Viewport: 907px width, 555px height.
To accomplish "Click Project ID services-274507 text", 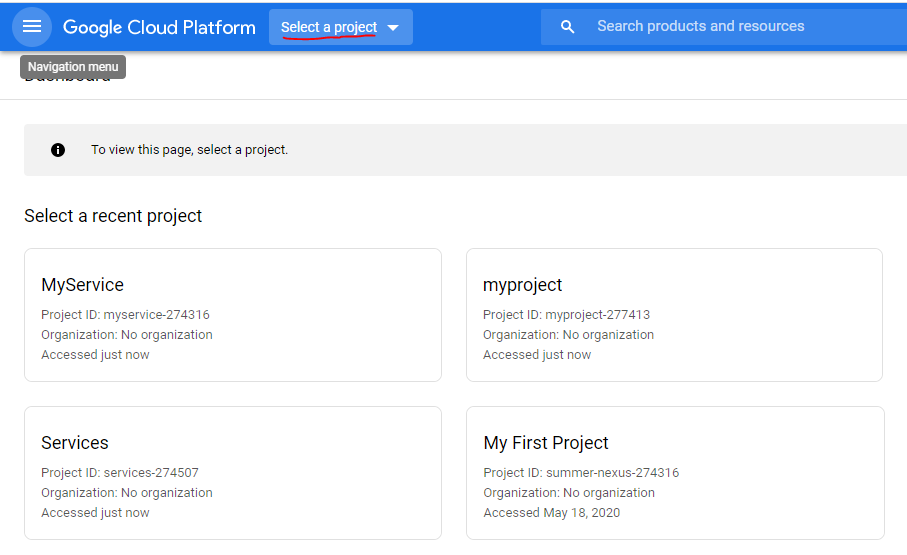I will [x=127, y=473].
